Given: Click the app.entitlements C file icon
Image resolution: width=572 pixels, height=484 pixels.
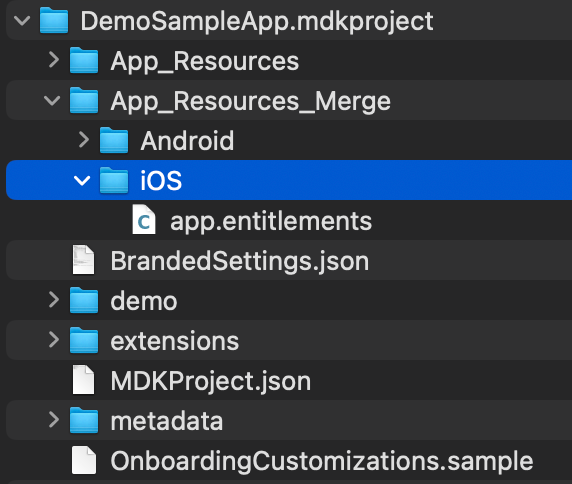Looking at the screenshot, I should (x=144, y=220).
